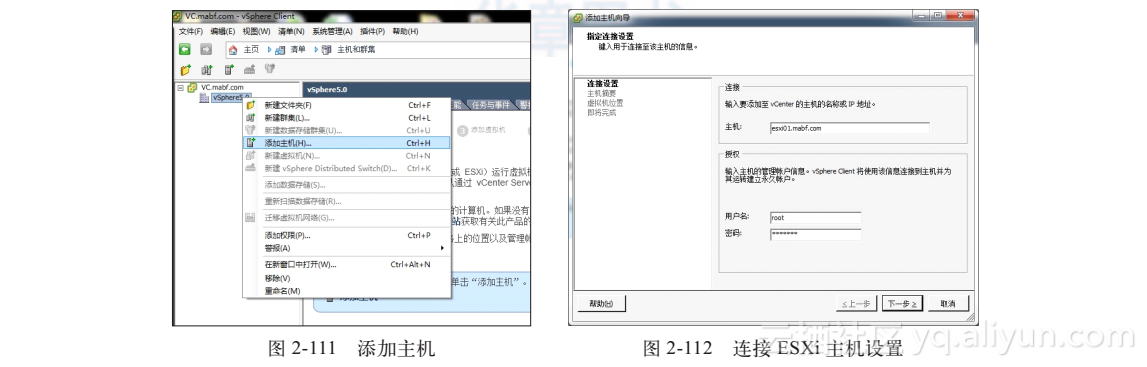Click the 密码 password field
The height and width of the screenshot is (367, 1147).
pyautogui.click(x=815, y=235)
